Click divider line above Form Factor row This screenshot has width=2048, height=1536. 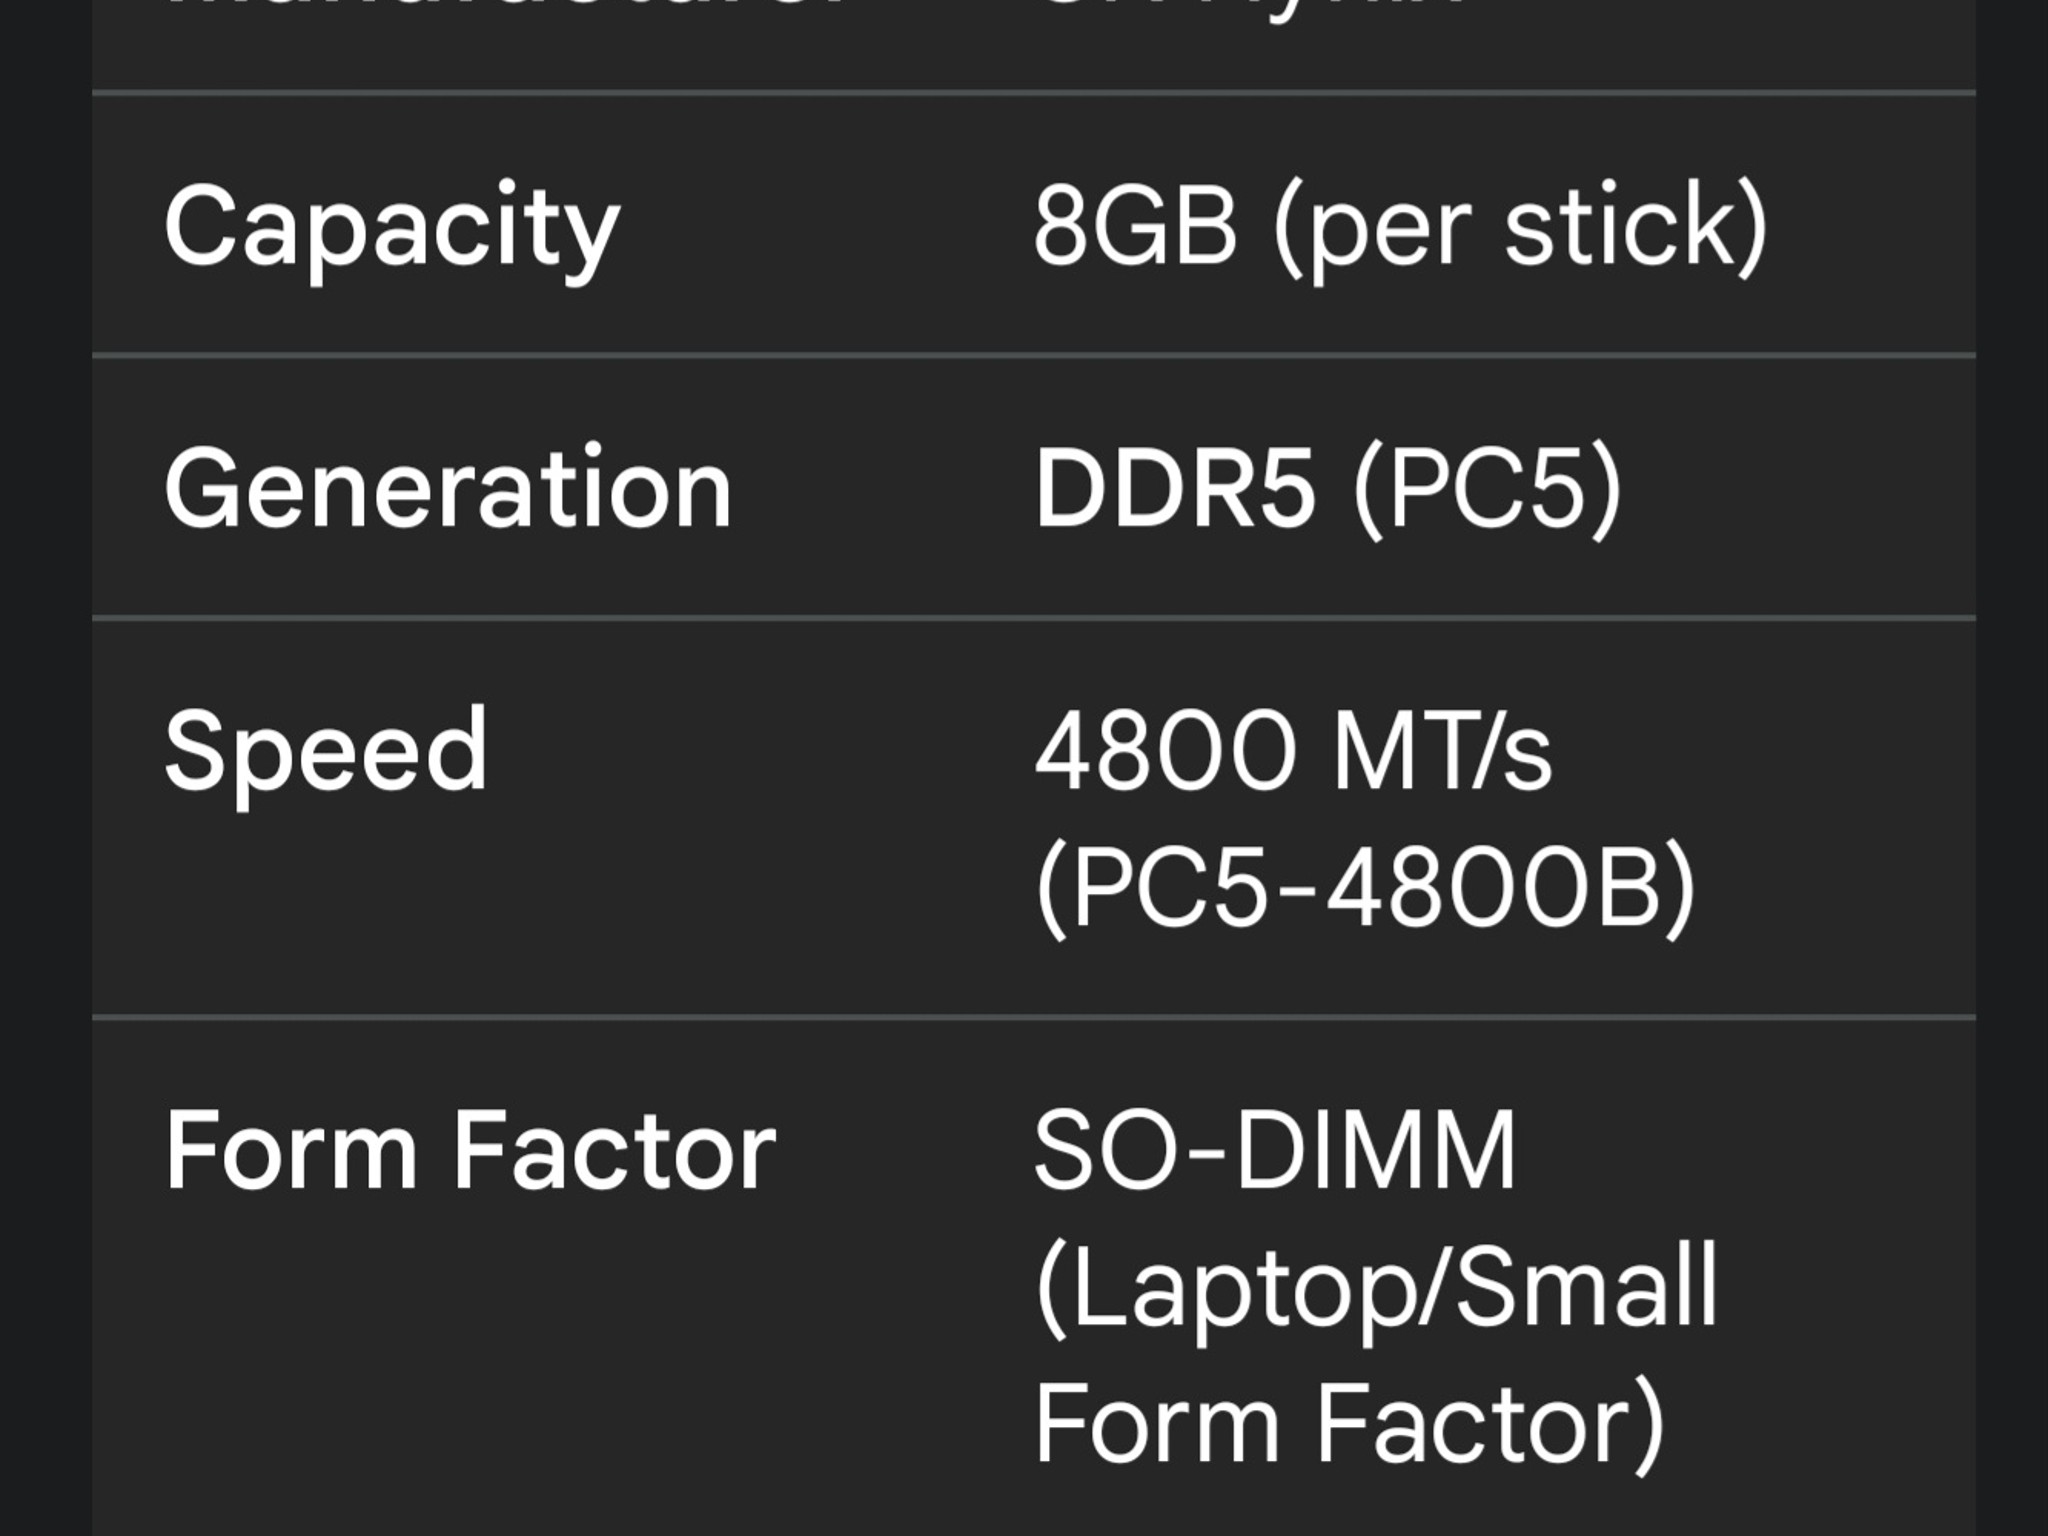pyautogui.click(x=1034, y=1017)
